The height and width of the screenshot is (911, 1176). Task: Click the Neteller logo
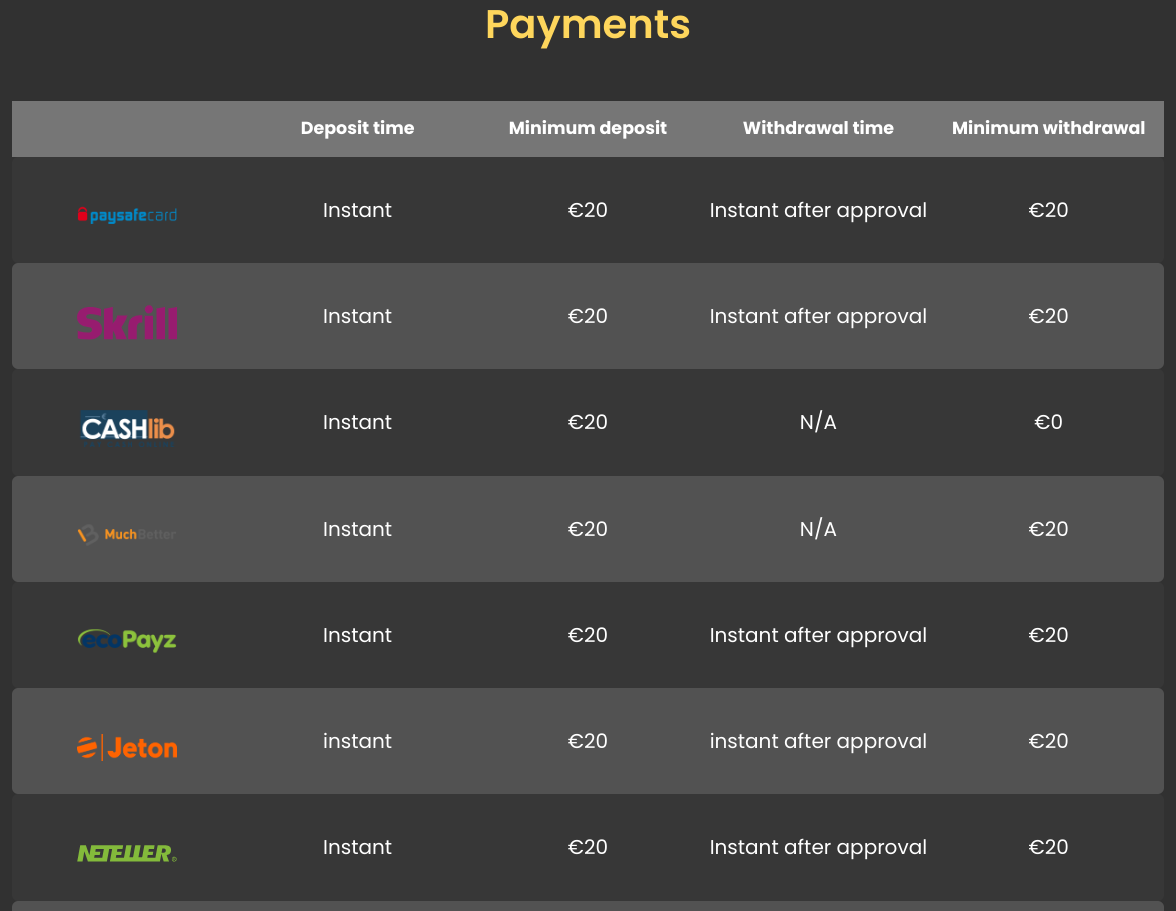click(x=128, y=853)
